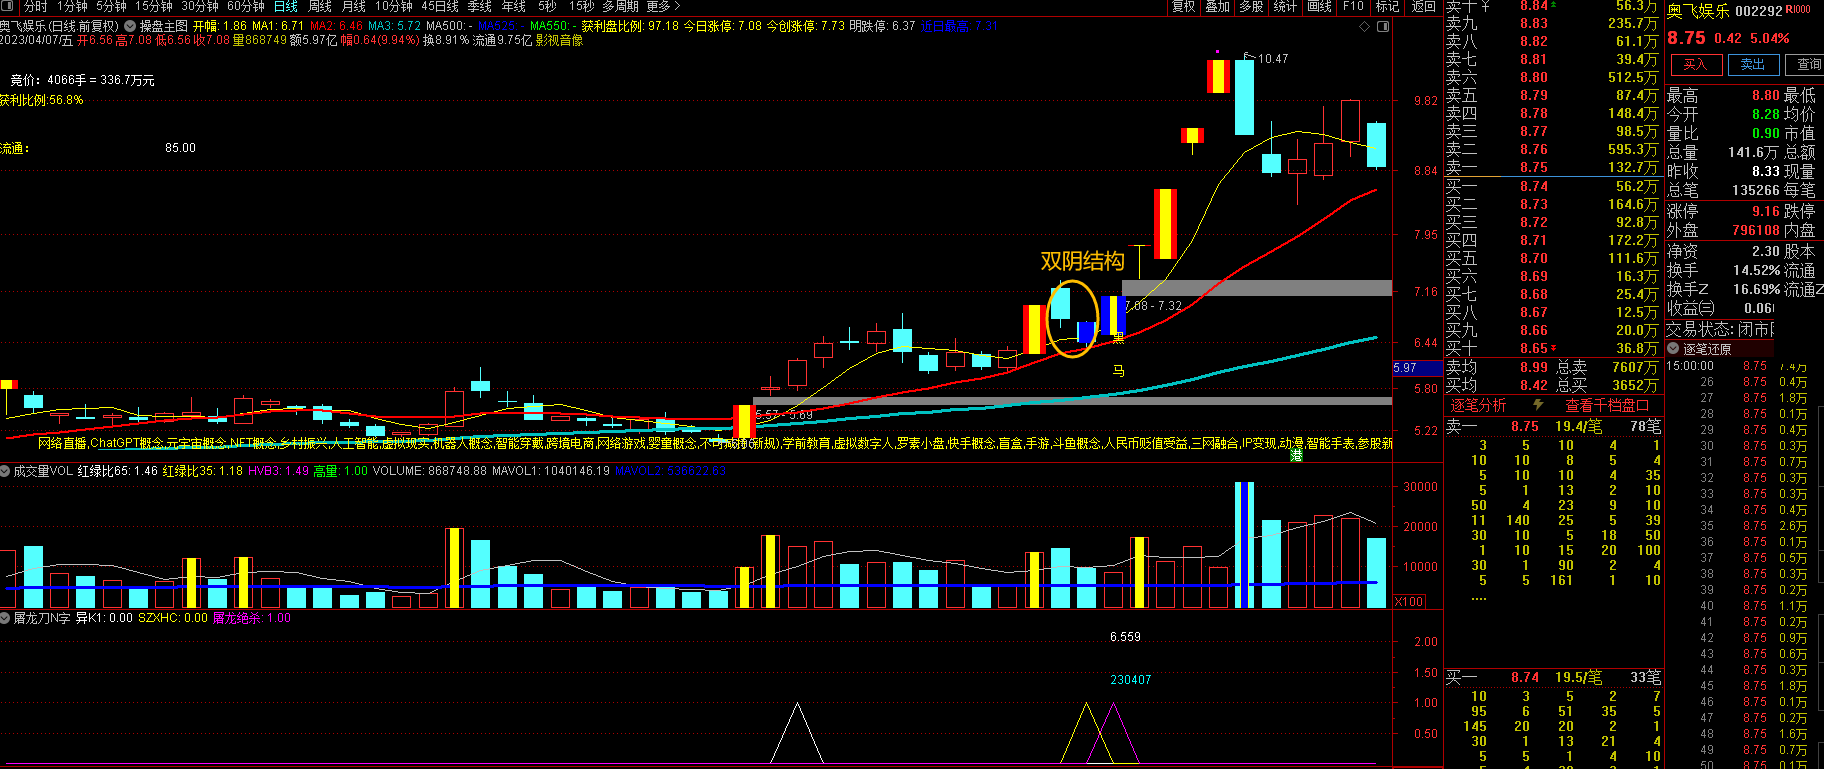Click the lightning bolt icon beside 逐笔分析
Screen dimensions: 1824x769
[x=1538, y=405]
